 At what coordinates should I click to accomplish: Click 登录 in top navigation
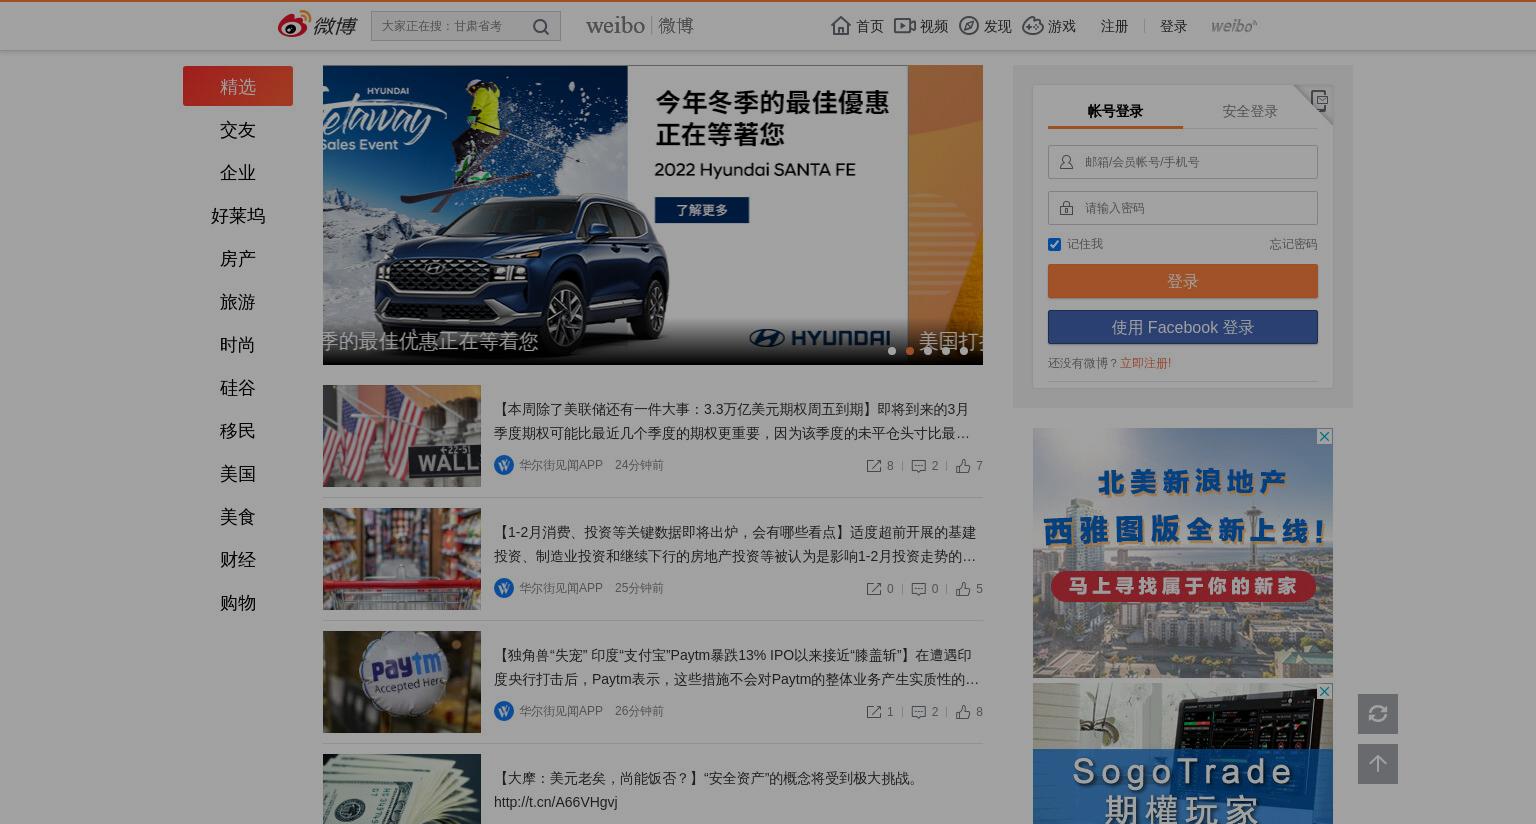tap(1173, 26)
